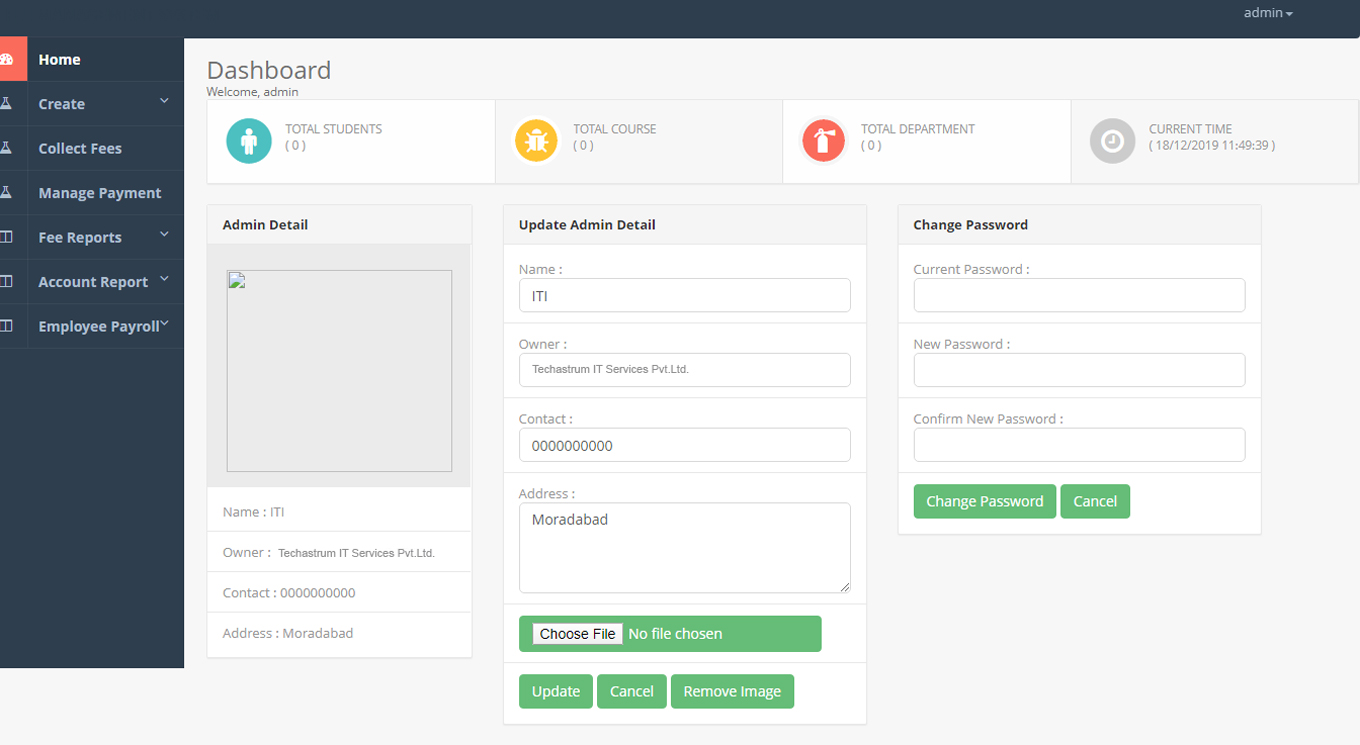Focus the New Password field
Viewport: 1360px width, 745px height.
point(1080,370)
